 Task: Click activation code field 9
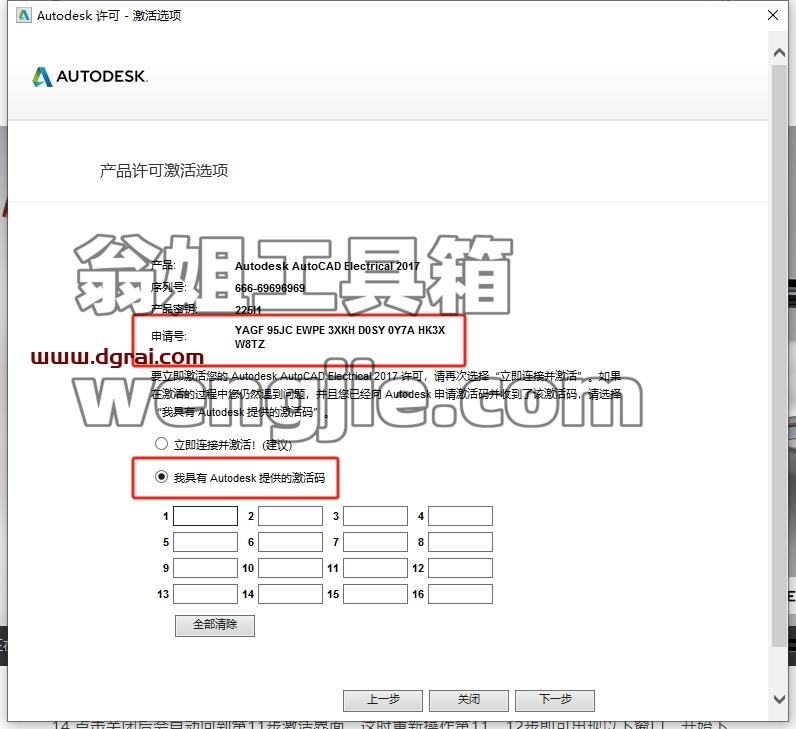(206, 568)
